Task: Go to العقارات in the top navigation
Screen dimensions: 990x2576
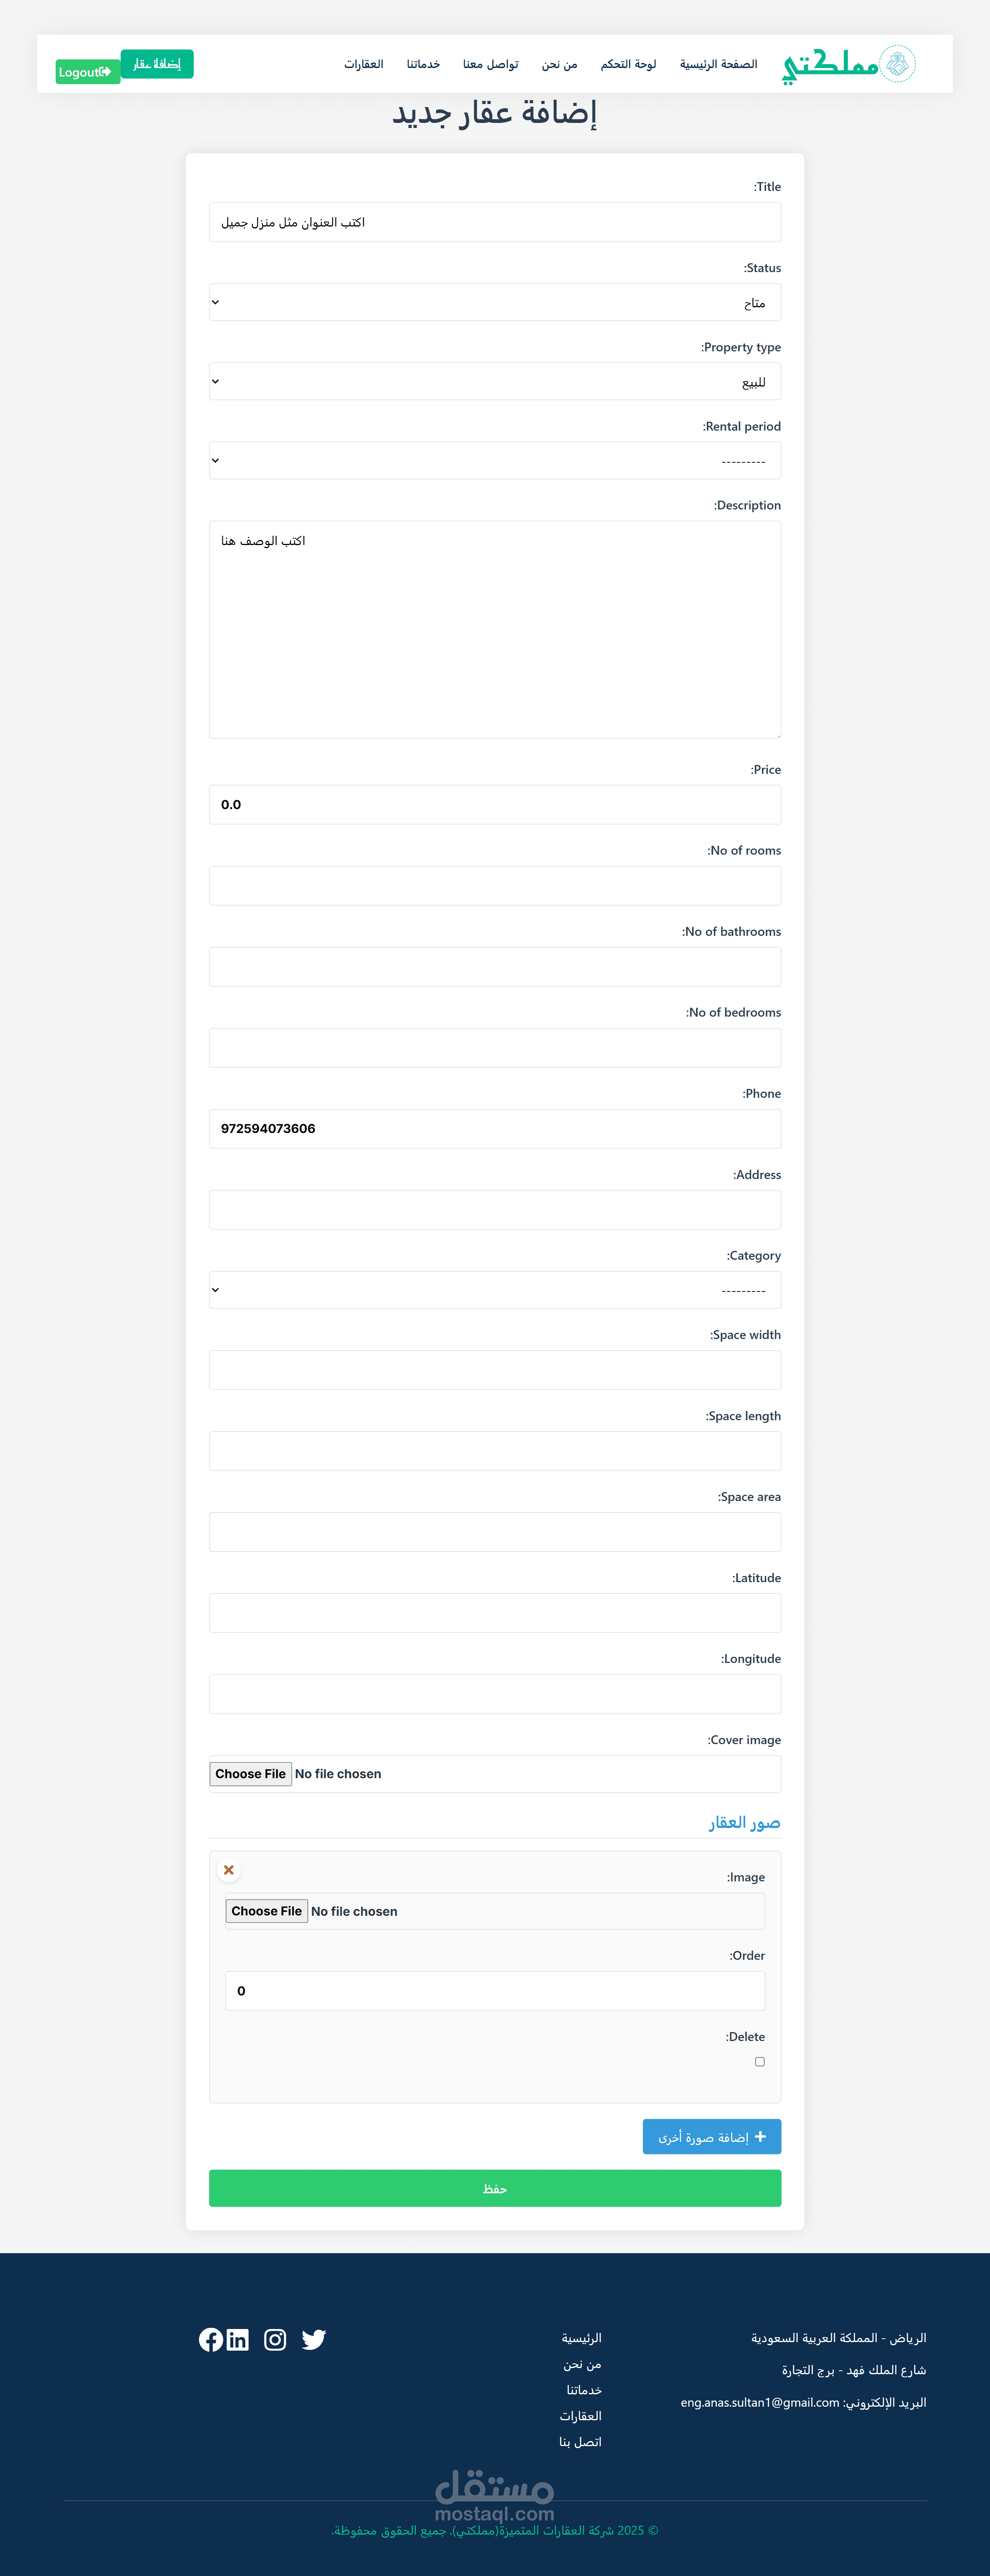Action: pyautogui.click(x=364, y=64)
